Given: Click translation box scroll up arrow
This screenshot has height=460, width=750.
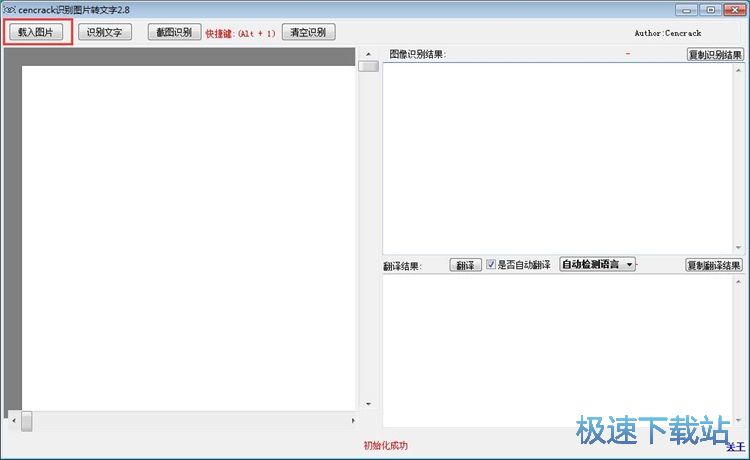Looking at the screenshot, I should pos(739,282).
